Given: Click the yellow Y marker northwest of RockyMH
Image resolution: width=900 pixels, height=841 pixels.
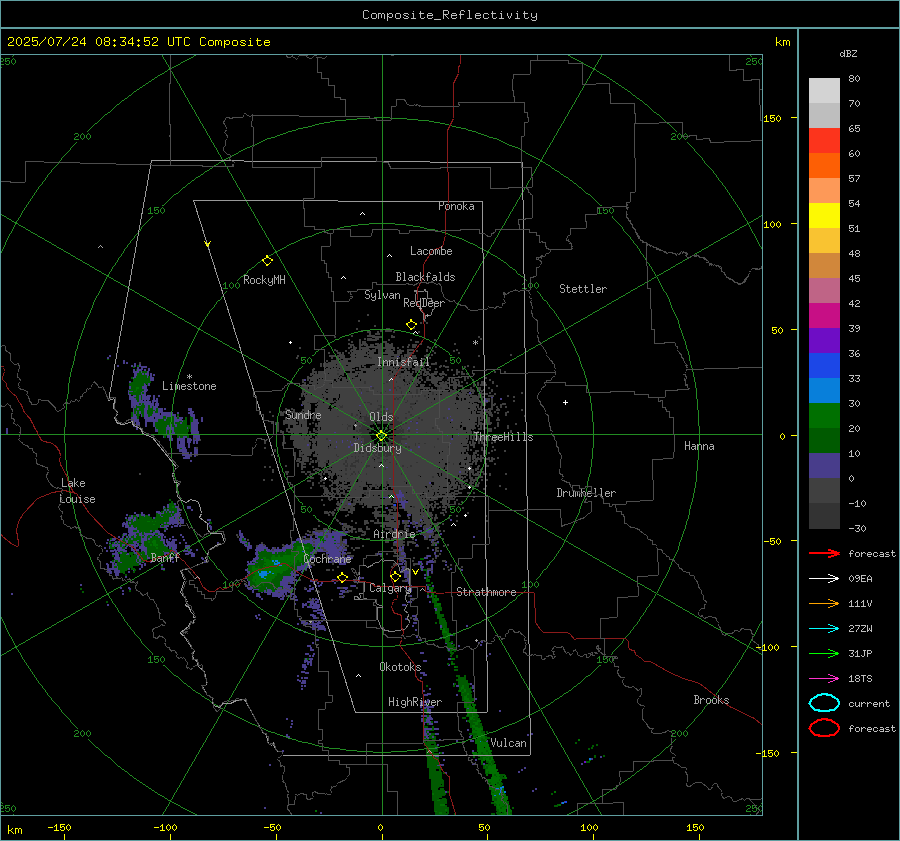Looking at the screenshot, I should tap(208, 244).
